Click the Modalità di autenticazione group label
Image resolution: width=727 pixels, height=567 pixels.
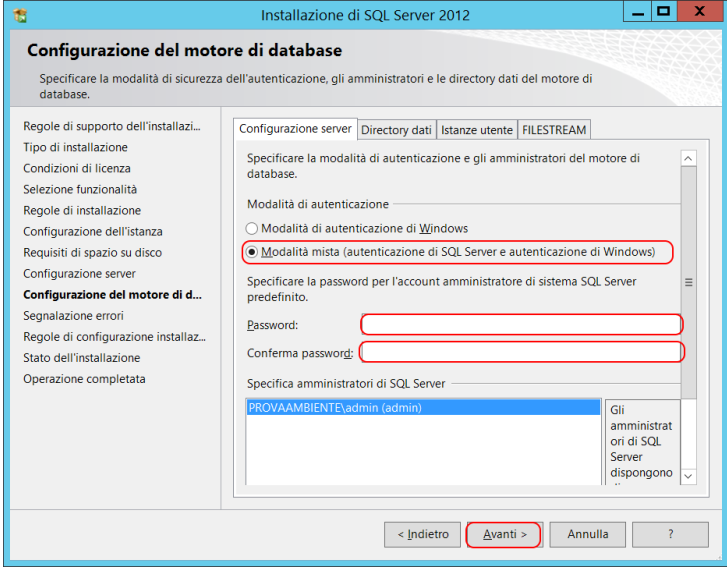318,204
